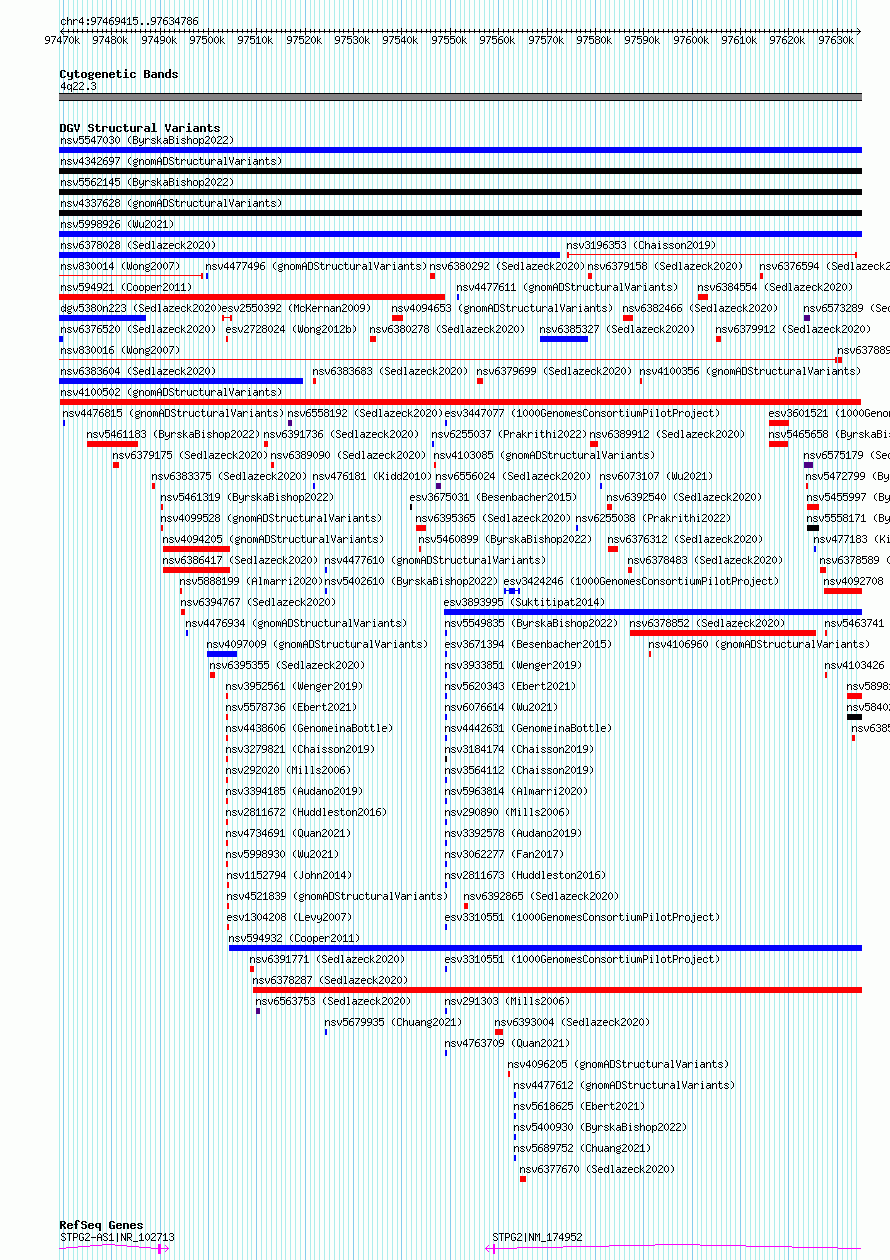Click variant label nsv6378028 (Sedlazeck2020)
This screenshot has width=890, height=1260.
coord(137,245)
